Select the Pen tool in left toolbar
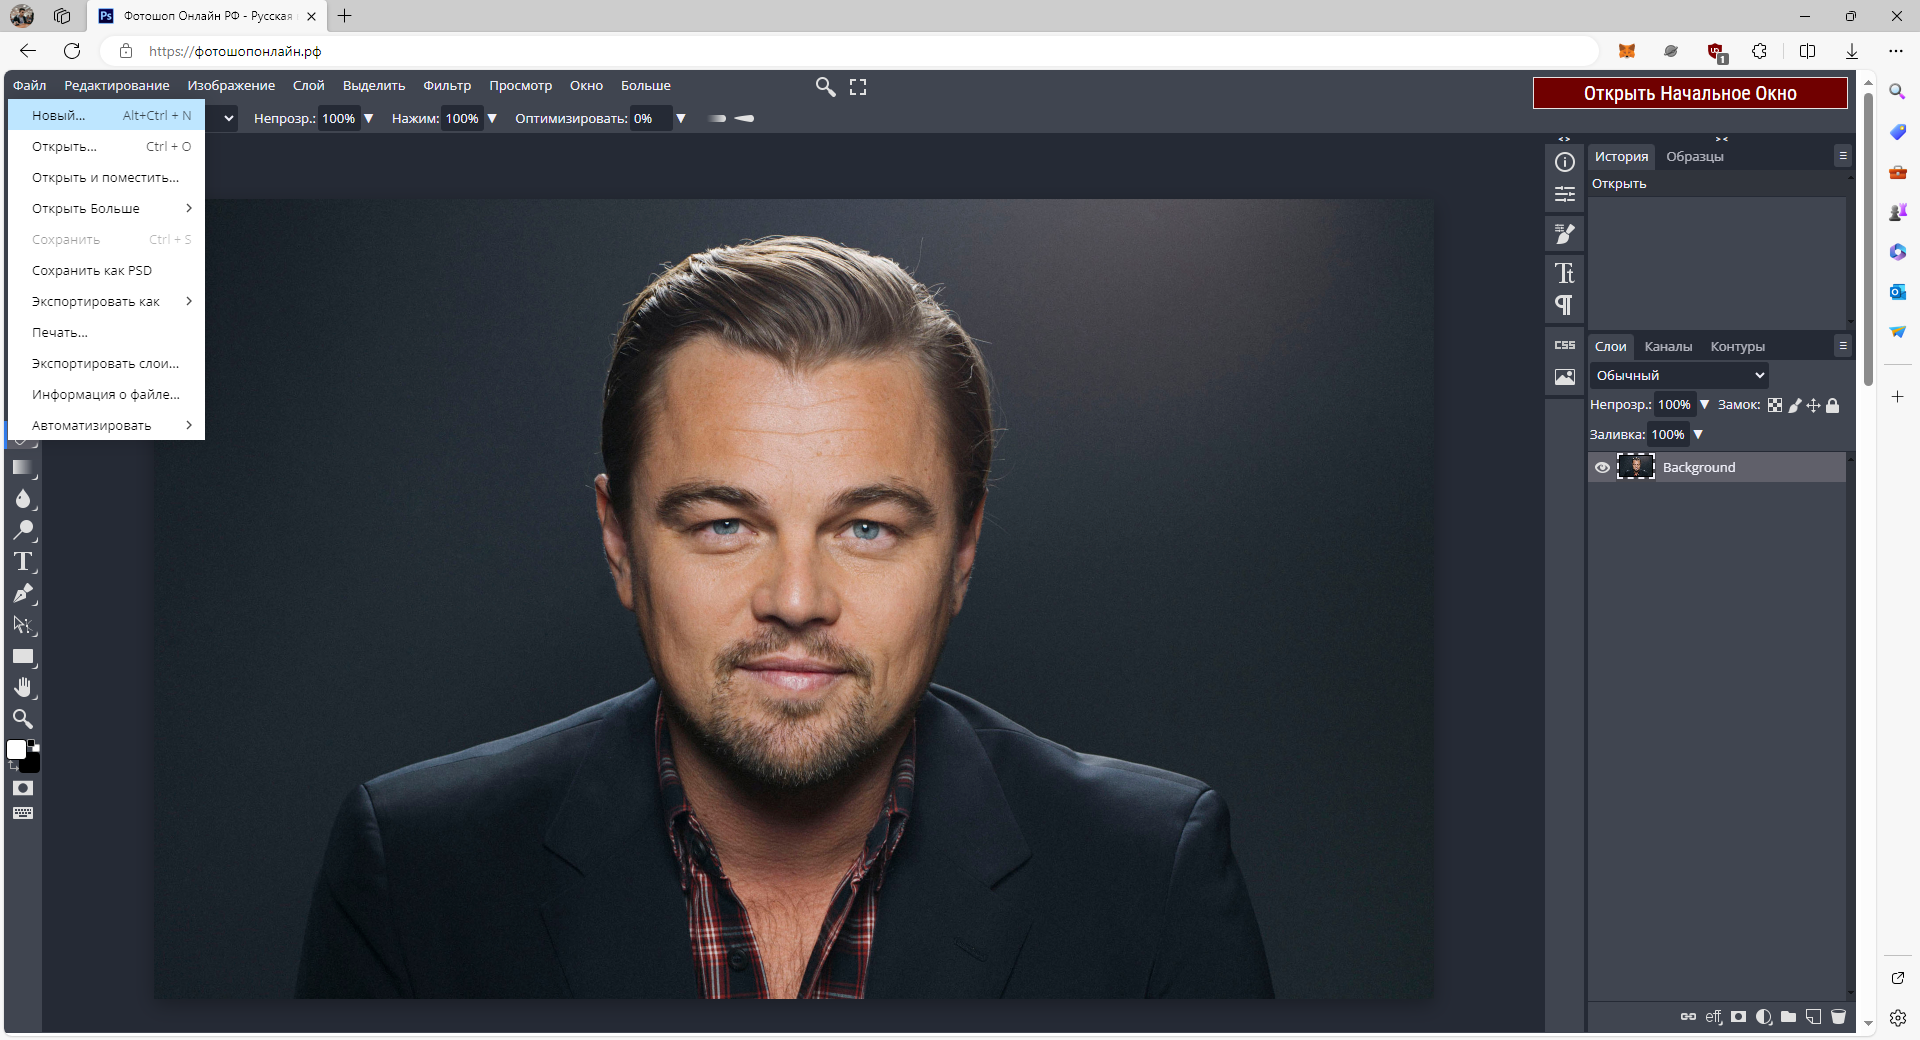Viewport: 1920px width, 1040px height. click(x=23, y=593)
